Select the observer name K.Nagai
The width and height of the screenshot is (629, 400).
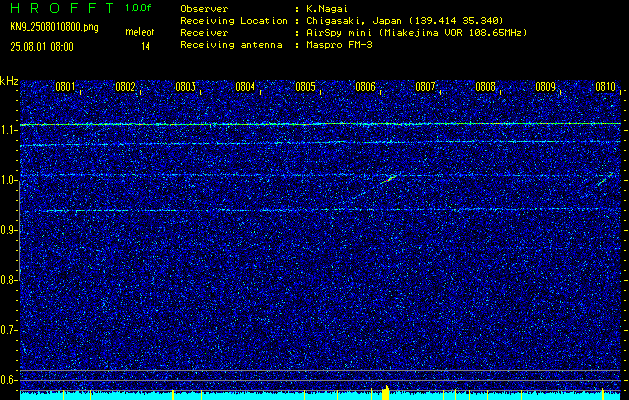pos(327,9)
